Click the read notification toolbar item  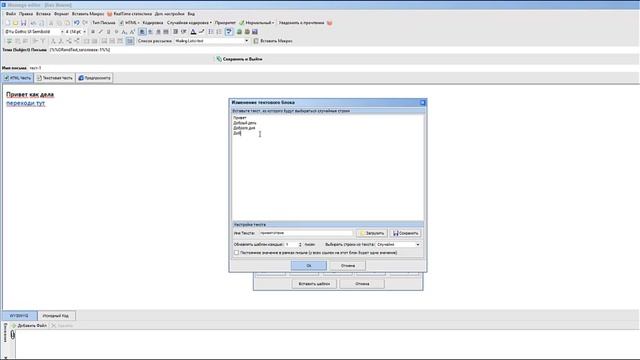[301, 23]
